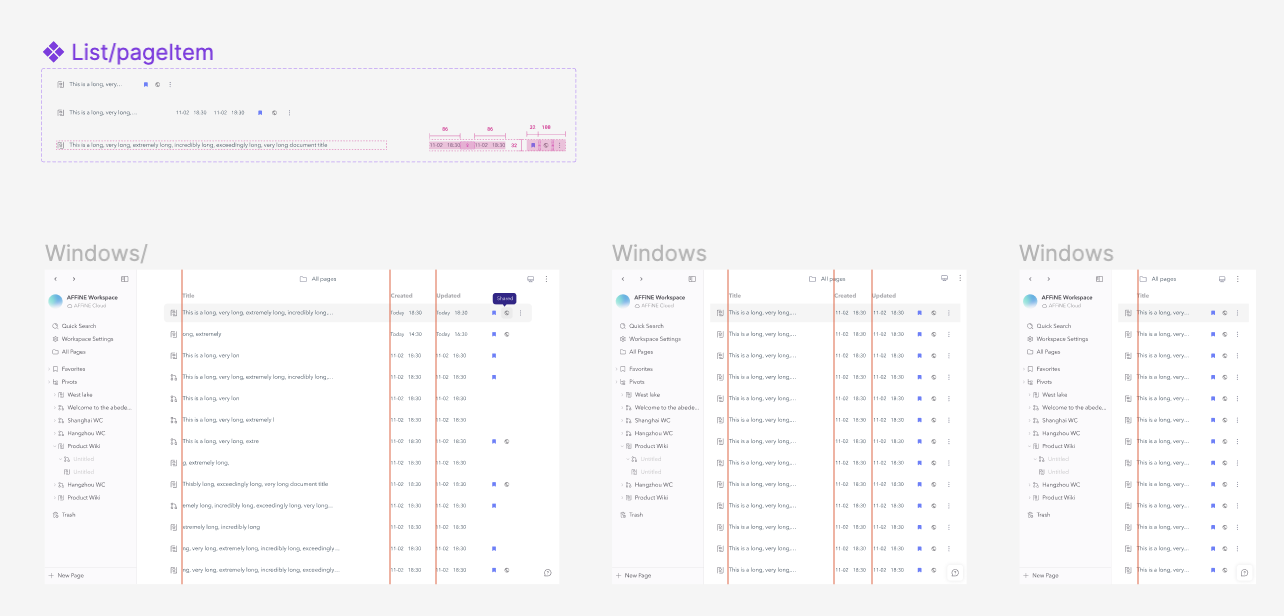
Task: Open the Workspace Settings gear icon
Action: [x=56, y=339]
